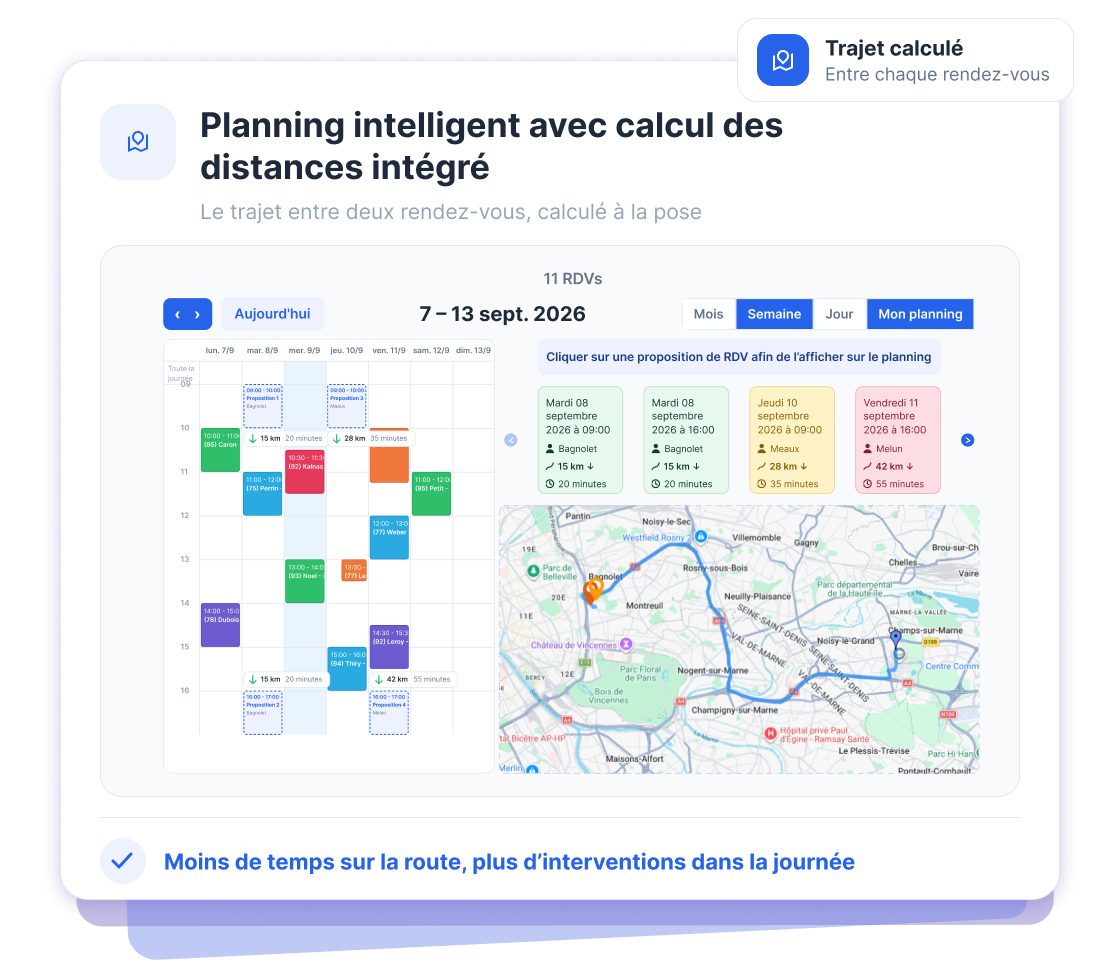Click the blue map icon in Trajet calculé badge

tap(783, 60)
